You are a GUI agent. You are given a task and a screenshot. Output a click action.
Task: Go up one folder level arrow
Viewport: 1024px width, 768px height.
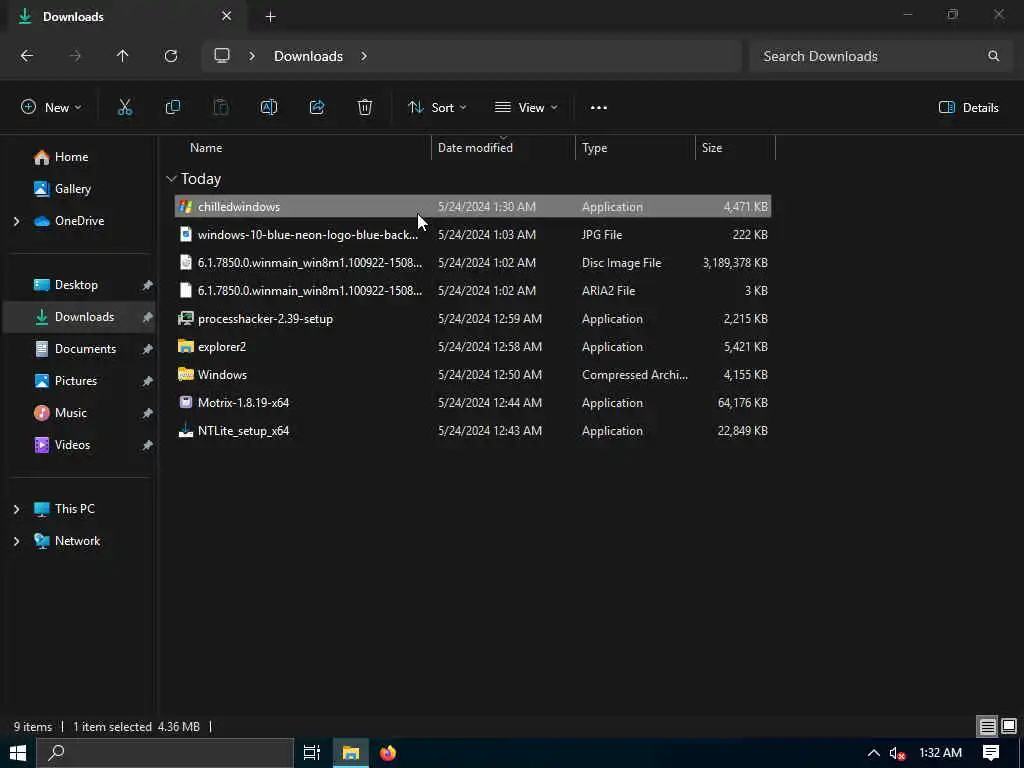click(x=122, y=56)
